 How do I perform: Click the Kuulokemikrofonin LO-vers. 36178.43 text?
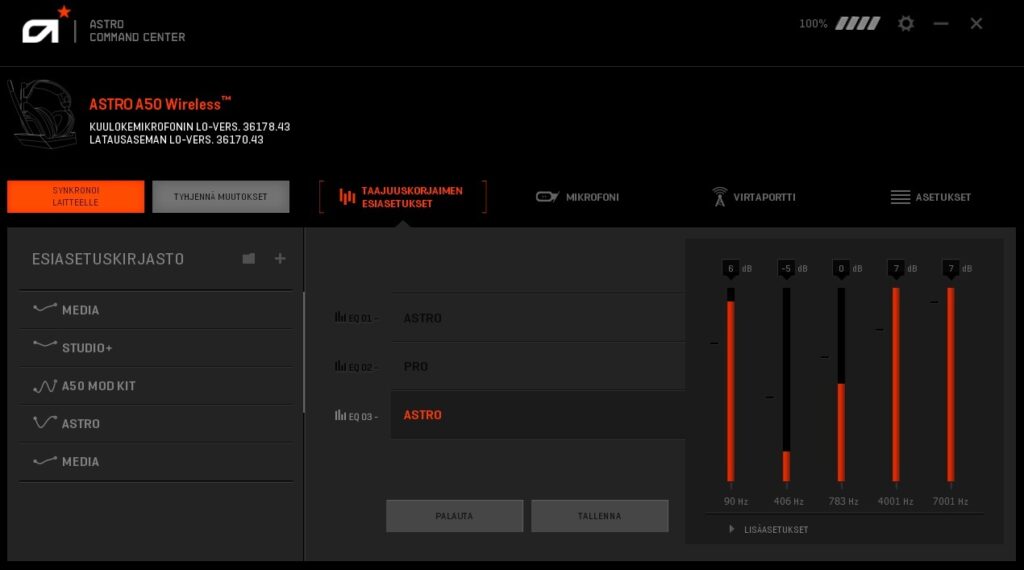(189, 127)
